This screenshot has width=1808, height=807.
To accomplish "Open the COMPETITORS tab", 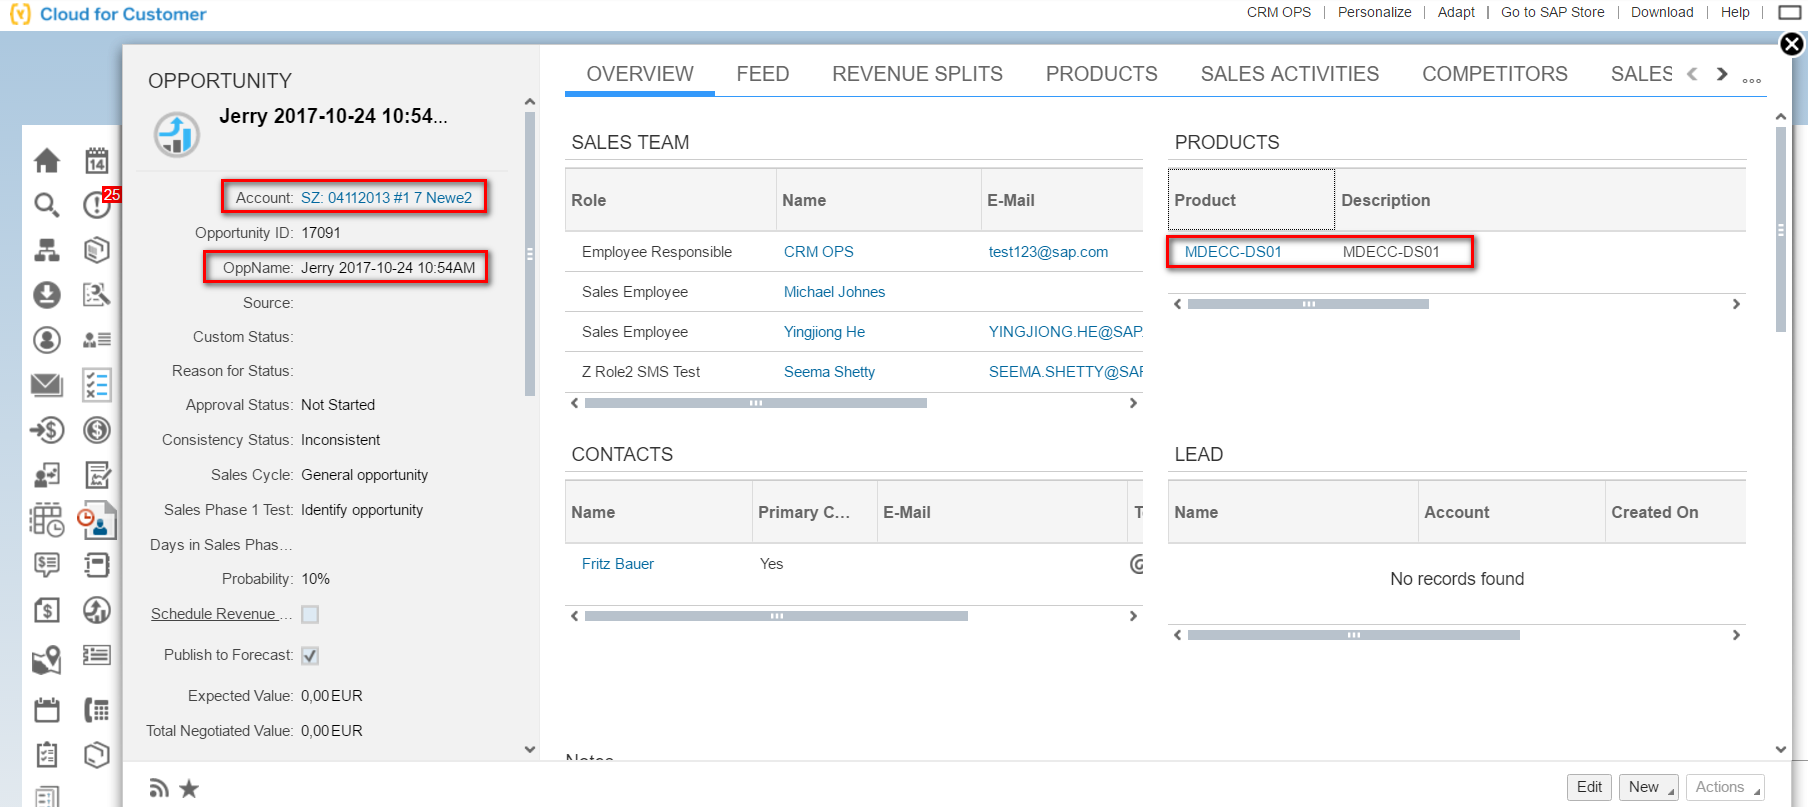I will [x=1495, y=74].
